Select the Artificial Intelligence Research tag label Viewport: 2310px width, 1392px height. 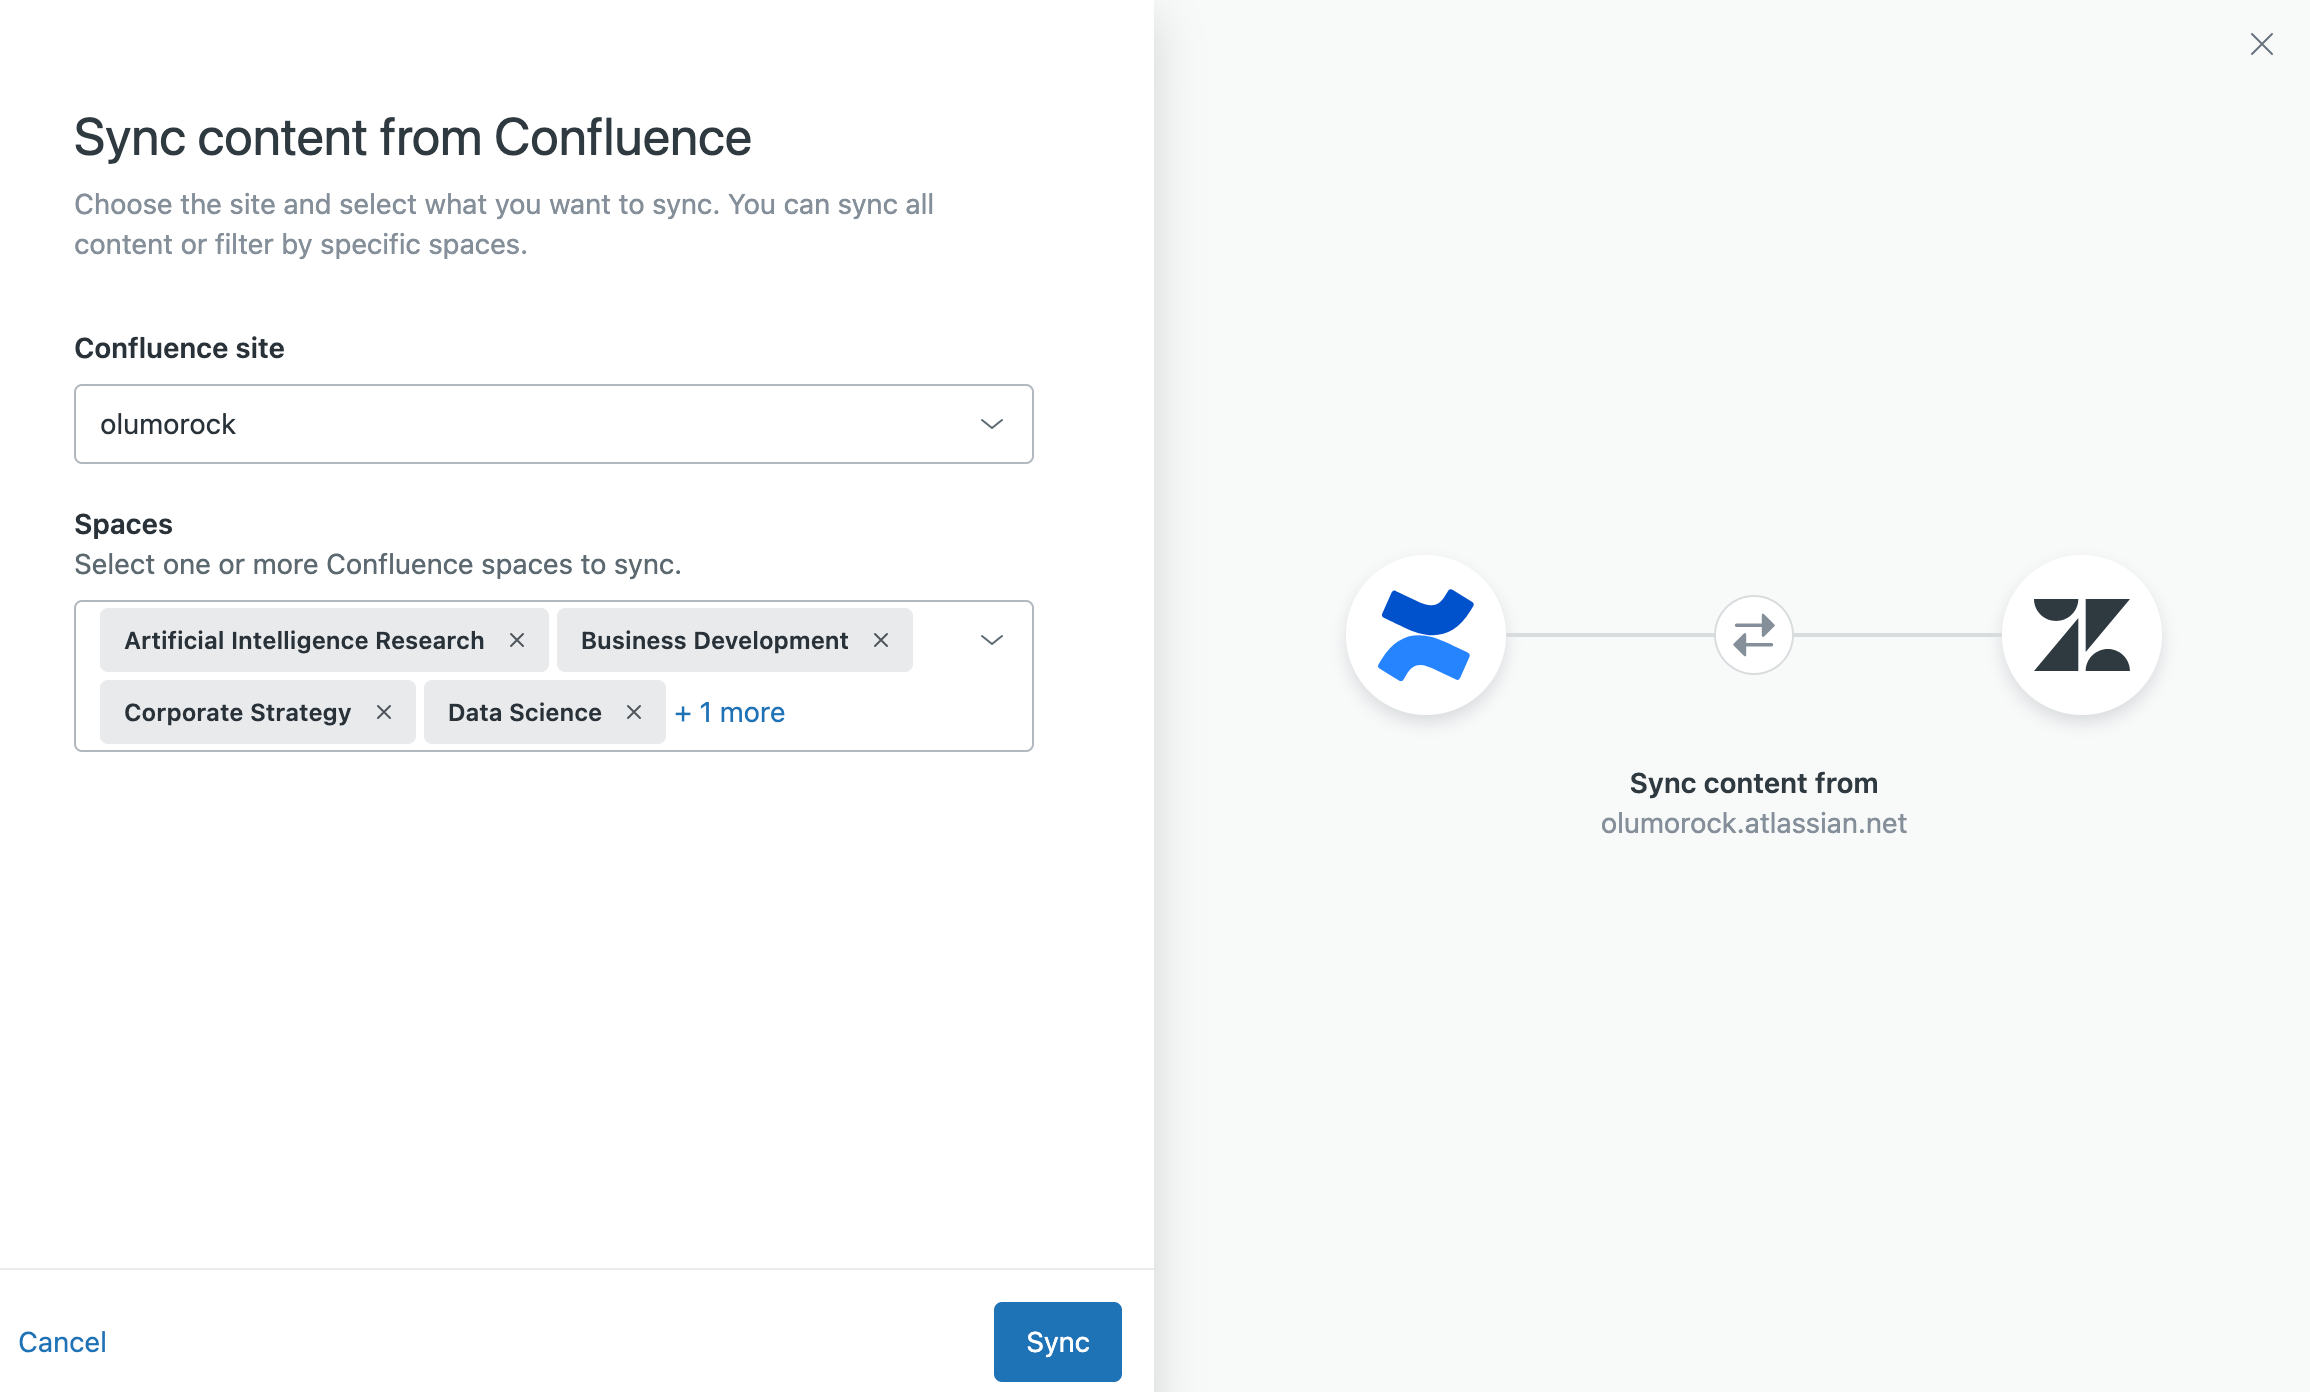[304, 640]
